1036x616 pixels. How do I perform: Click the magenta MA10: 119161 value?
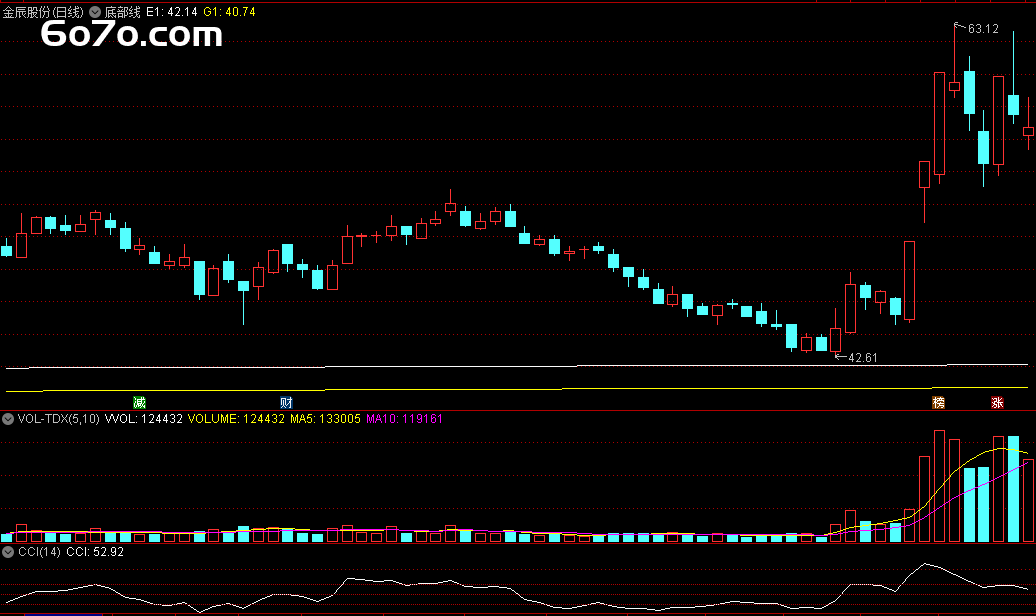(404, 419)
